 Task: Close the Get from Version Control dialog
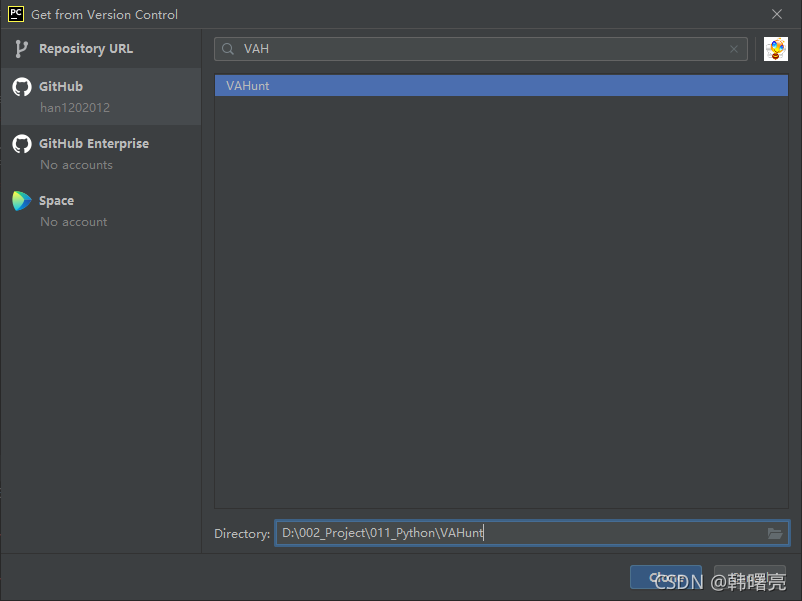[x=776, y=14]
